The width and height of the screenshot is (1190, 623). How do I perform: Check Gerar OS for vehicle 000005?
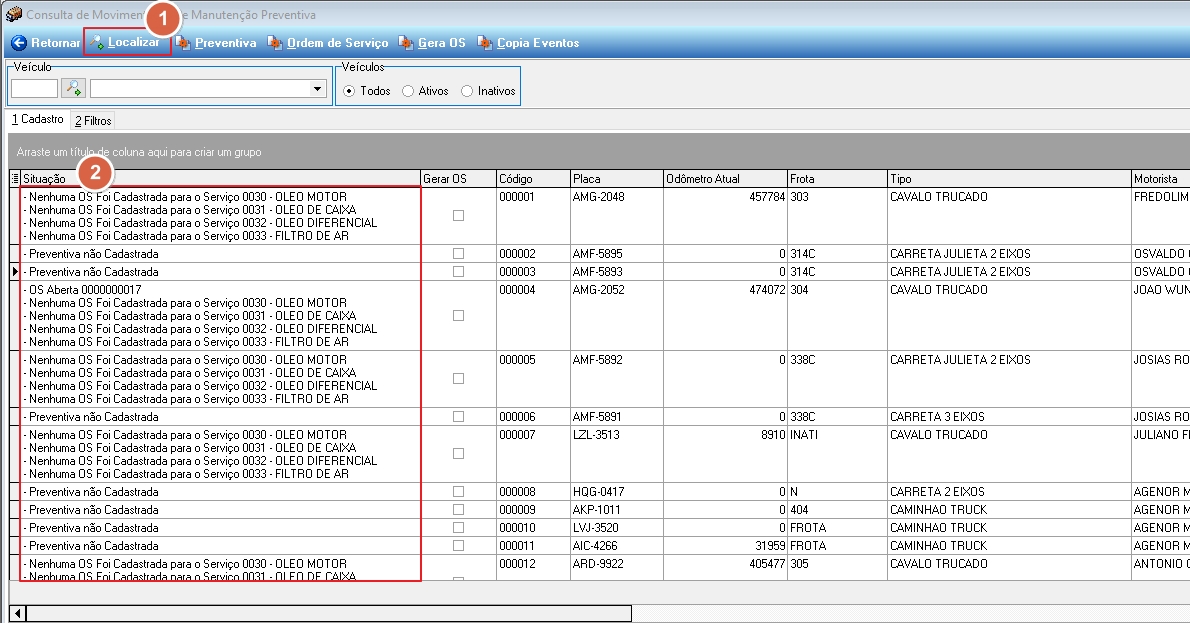[458, 379]
